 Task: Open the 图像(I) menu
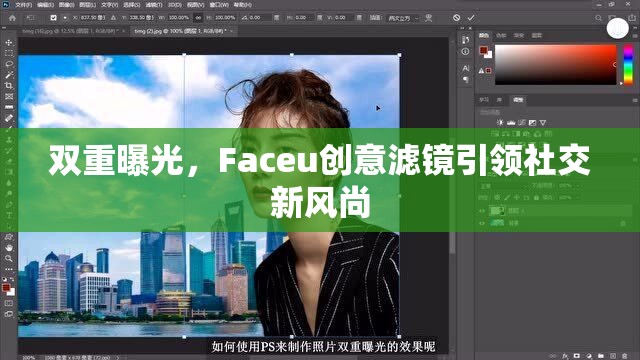click(66, 5)
